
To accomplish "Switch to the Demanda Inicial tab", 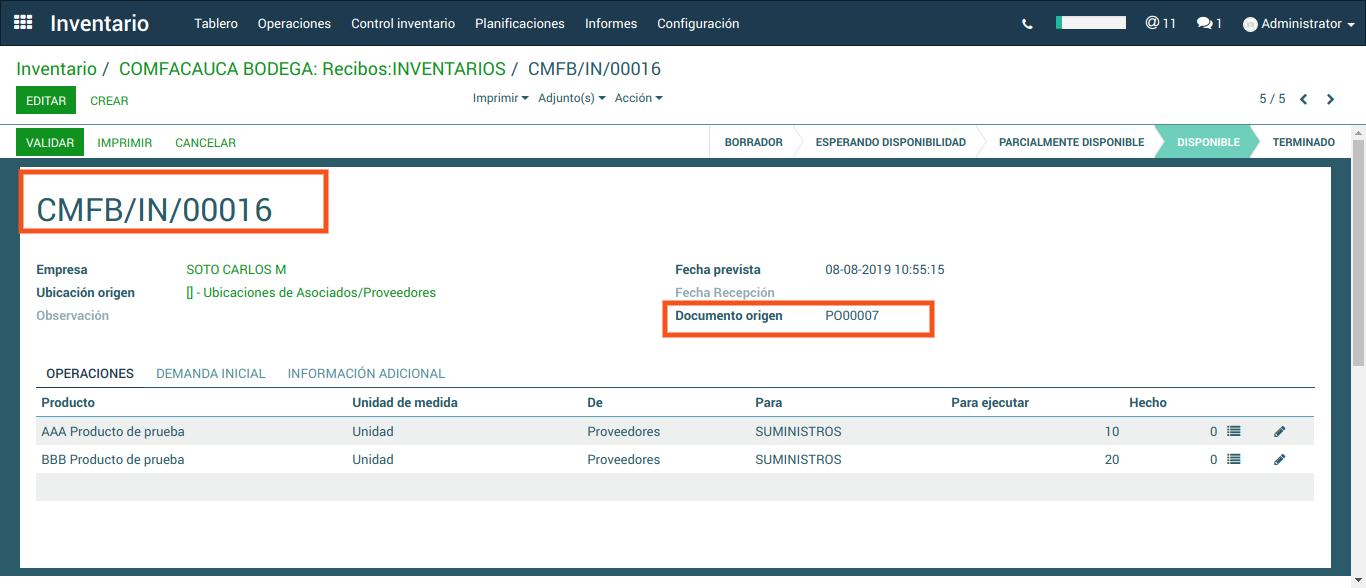I will point(210,374).
